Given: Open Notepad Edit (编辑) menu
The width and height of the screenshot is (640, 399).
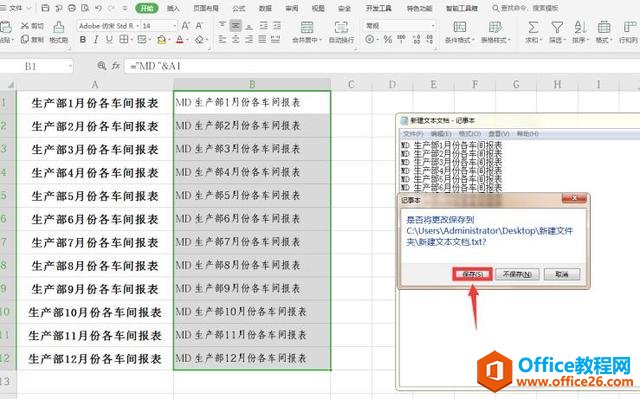Looking at the screenshot, I should pos(441,133).
